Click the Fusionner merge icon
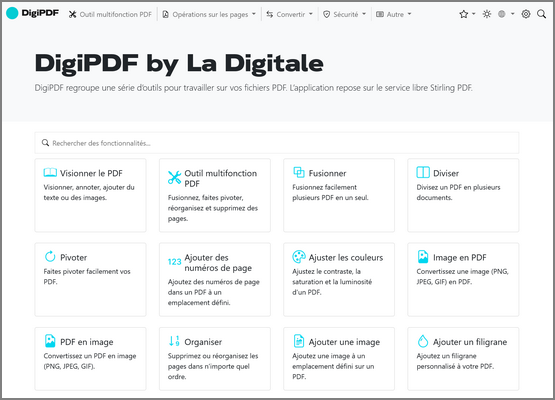Image resolution: width=555 pixels, height=400 pixels. 299,172
